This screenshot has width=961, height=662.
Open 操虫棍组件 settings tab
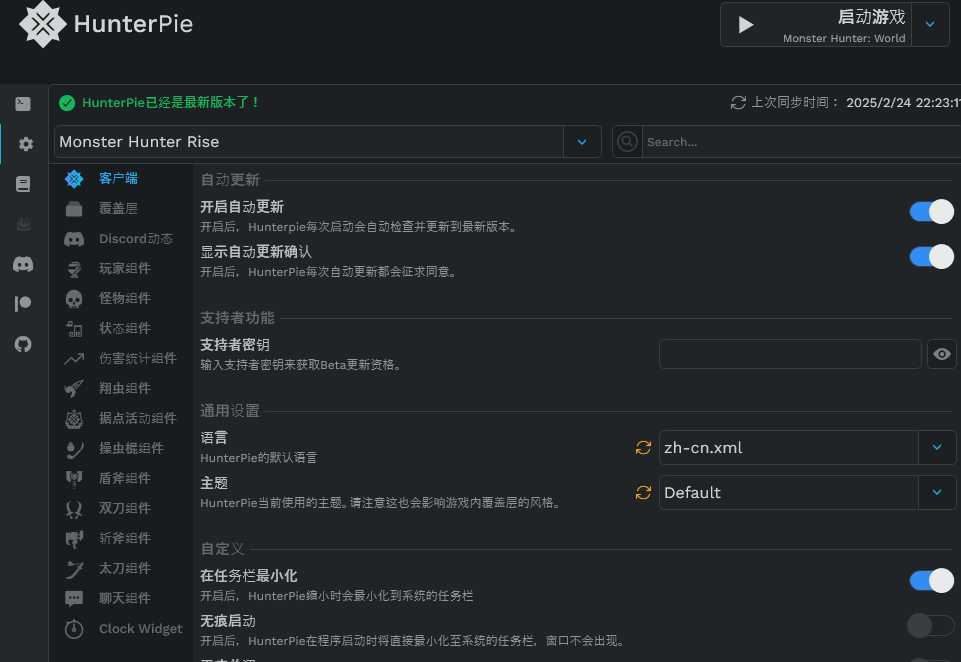coord(121,449)
